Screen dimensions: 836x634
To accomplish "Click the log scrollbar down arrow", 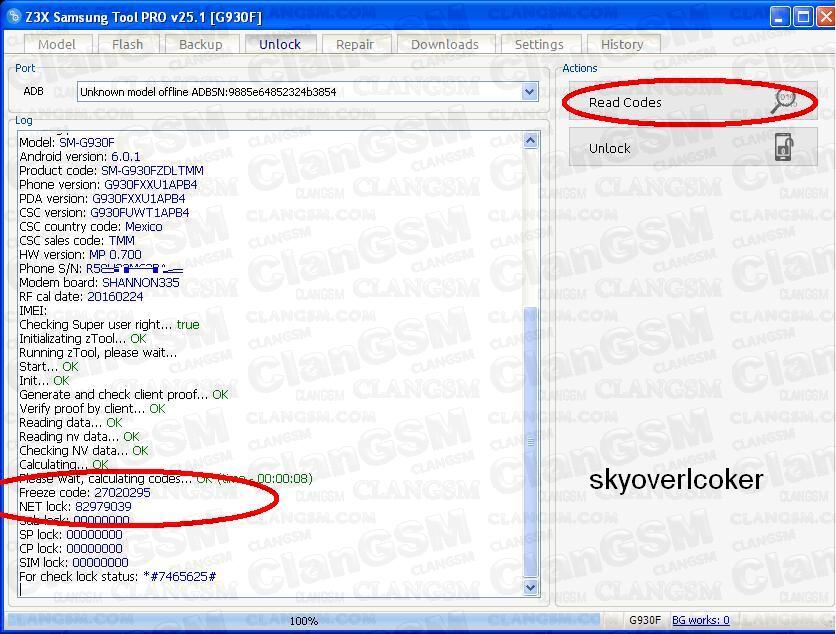I will [x=530, y=587].
